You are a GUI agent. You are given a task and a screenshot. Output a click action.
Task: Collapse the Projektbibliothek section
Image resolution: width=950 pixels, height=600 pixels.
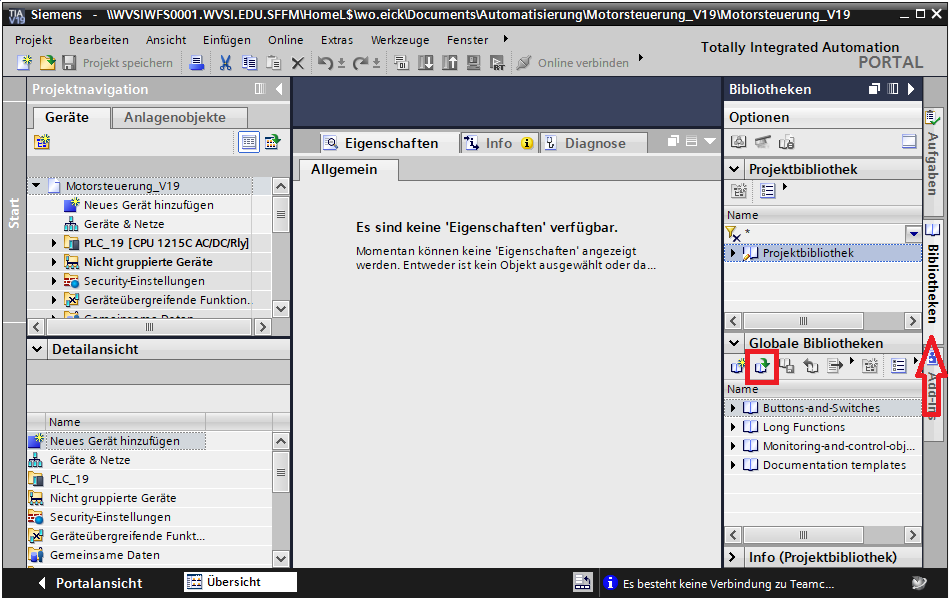click(x=734, y=169)
